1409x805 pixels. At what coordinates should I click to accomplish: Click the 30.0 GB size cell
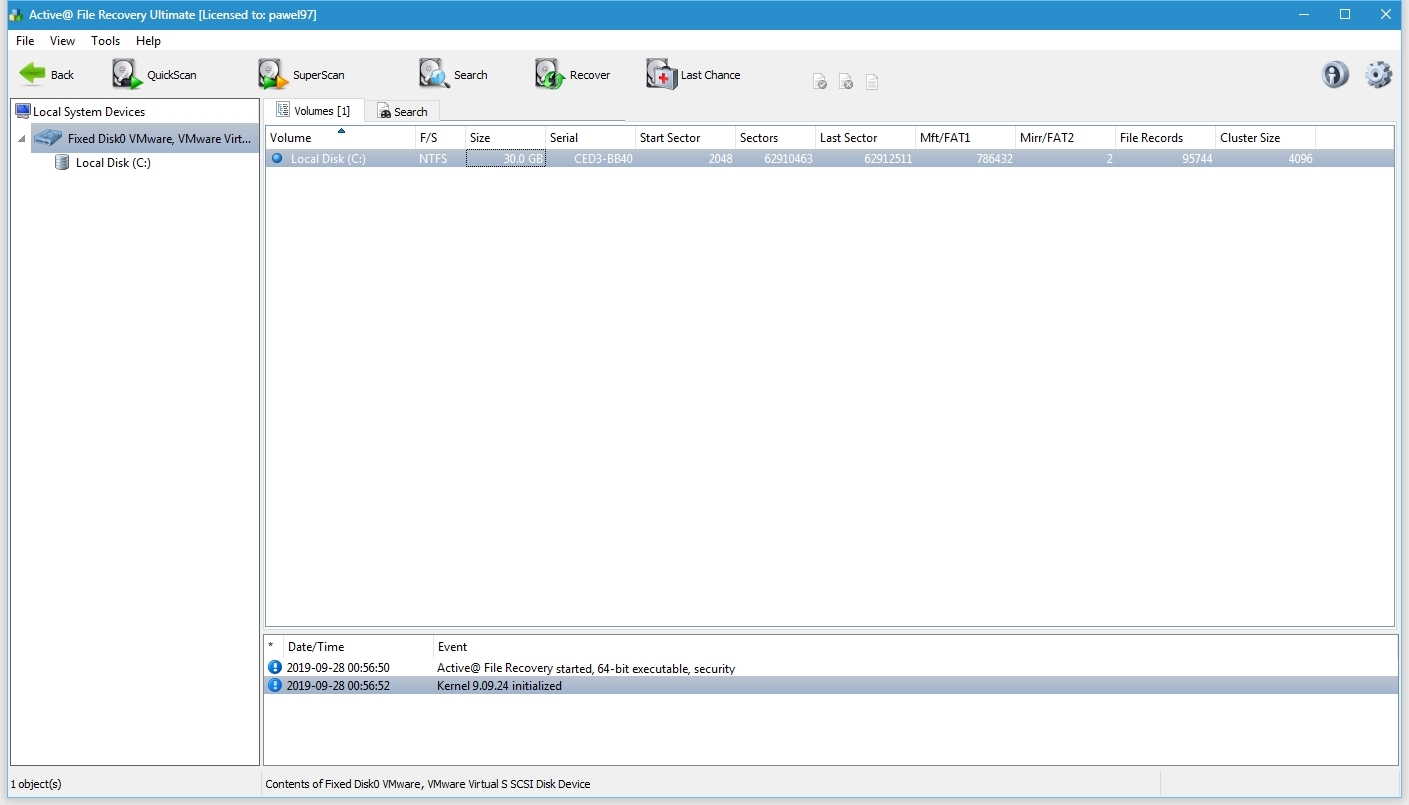tap(505, 159)
